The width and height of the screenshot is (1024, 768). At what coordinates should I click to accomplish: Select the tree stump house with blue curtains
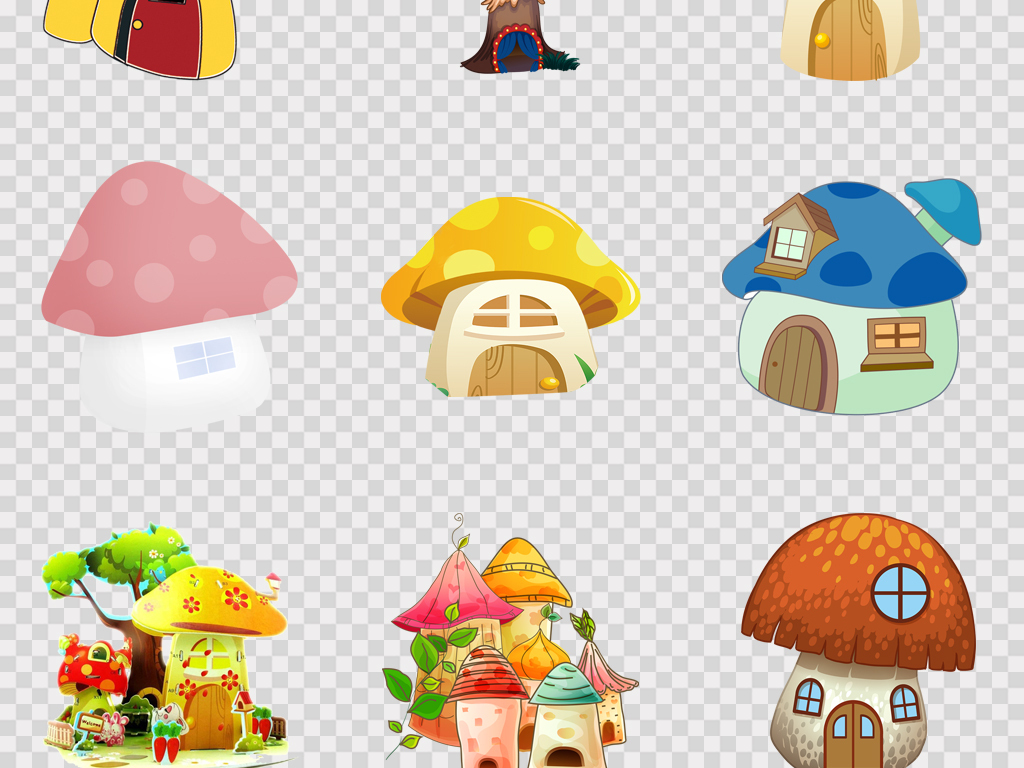(516, 40)
